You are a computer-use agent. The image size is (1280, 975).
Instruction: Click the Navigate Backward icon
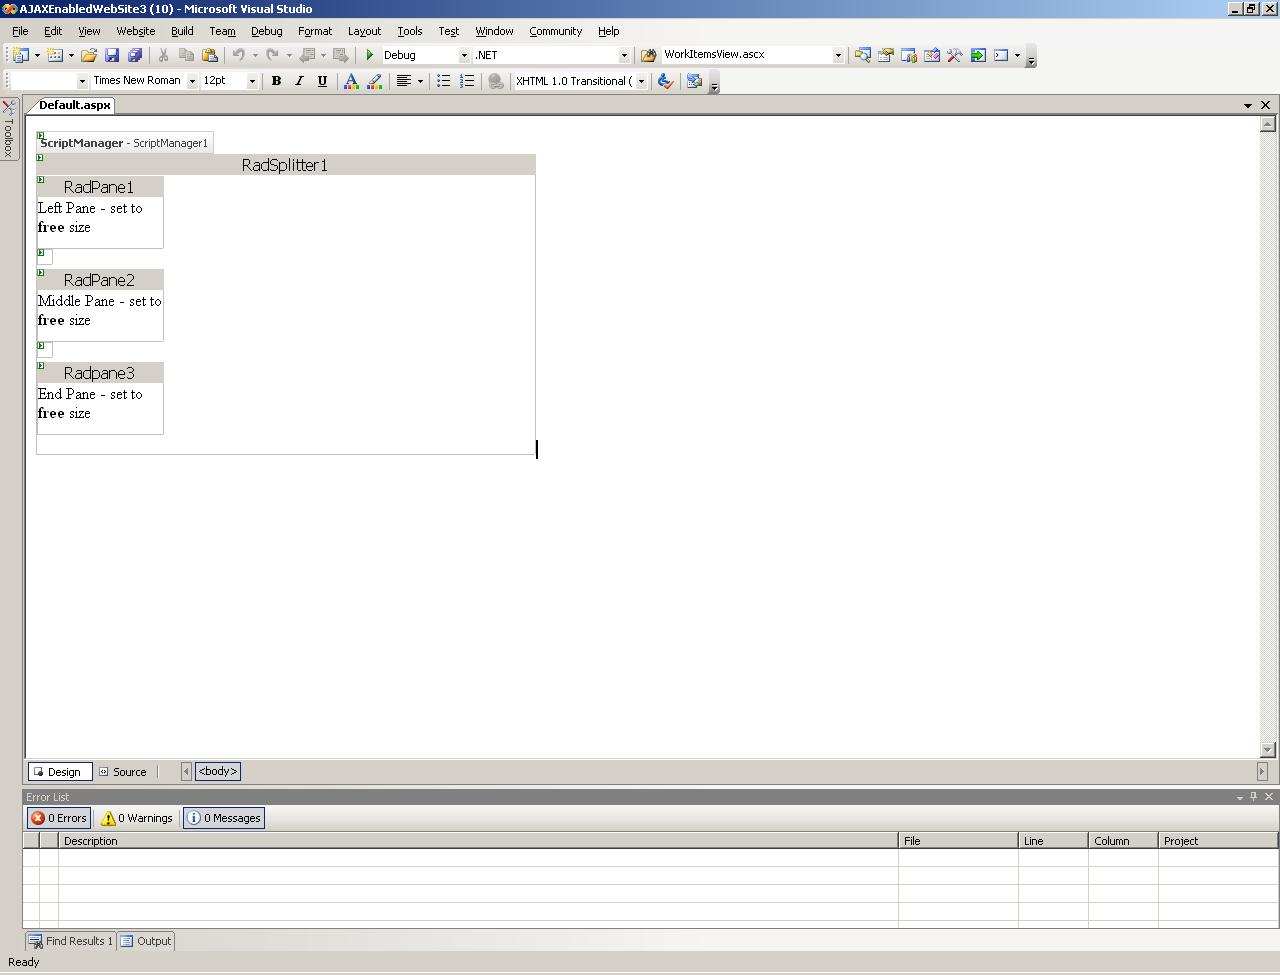[307, 55]
